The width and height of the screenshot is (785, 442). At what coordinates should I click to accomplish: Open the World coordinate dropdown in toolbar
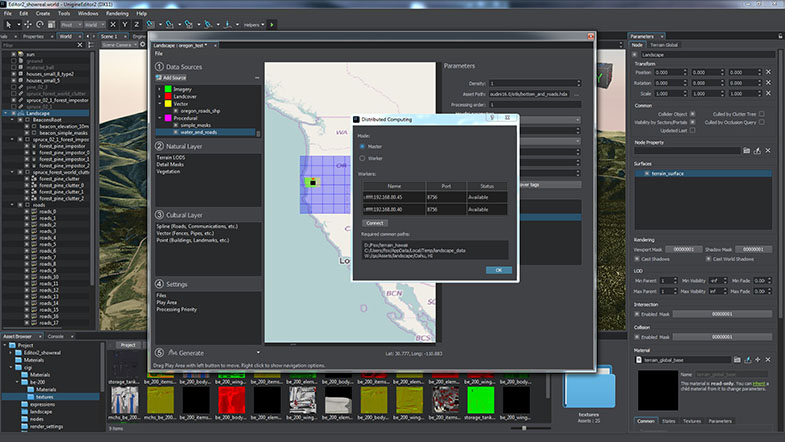tap(95, 25)
